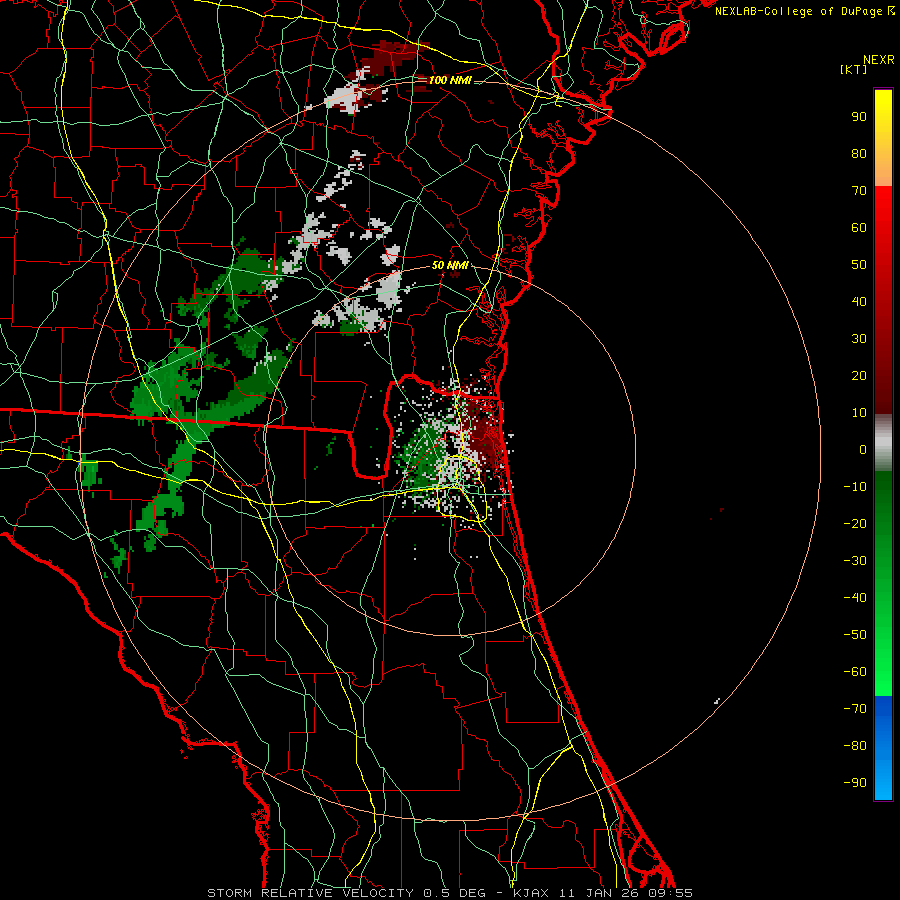Click the -10 scale value
The height and width of the screenshot is (900, 900).
[855, 487]
